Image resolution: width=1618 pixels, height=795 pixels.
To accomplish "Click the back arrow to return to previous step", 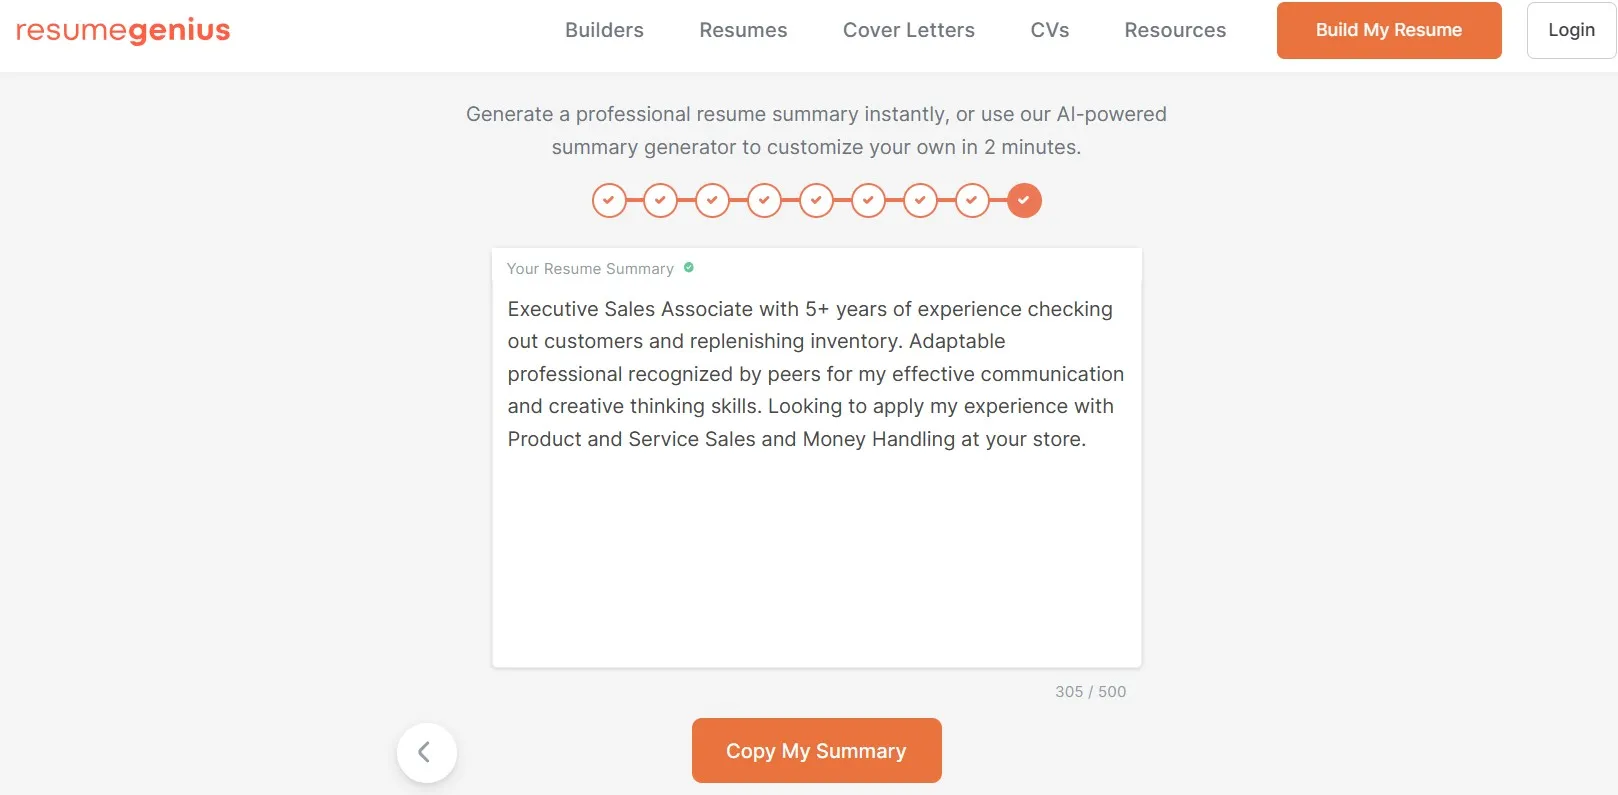I will click(427, 752).
